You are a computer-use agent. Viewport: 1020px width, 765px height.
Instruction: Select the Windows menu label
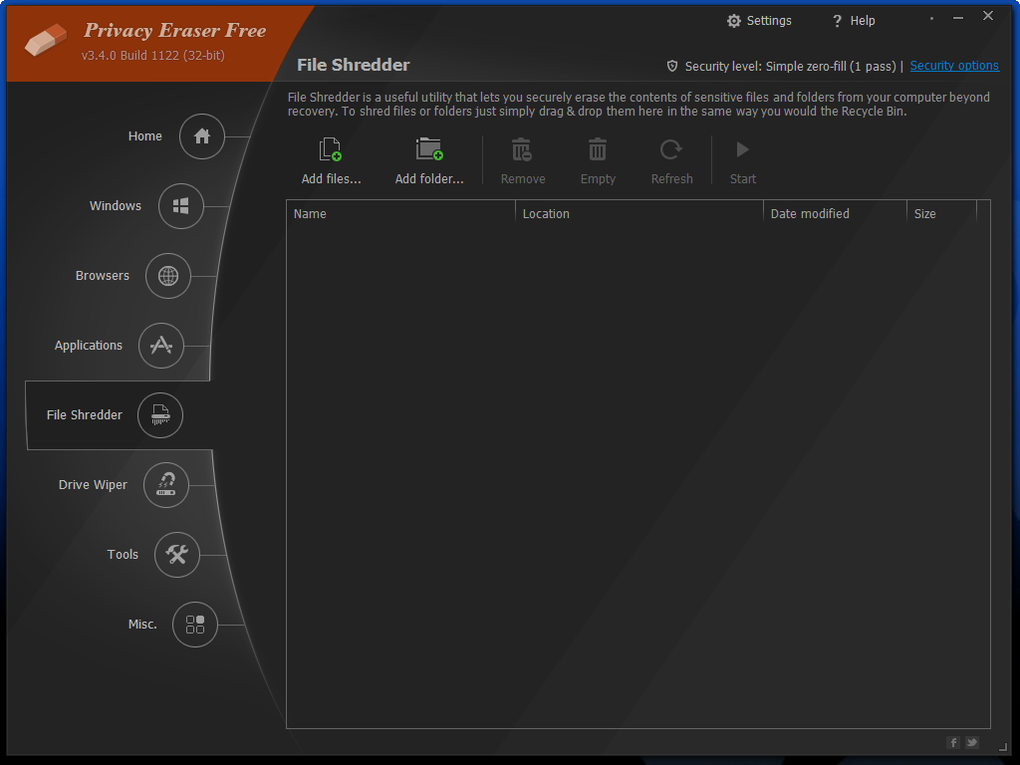coord(115,206)
